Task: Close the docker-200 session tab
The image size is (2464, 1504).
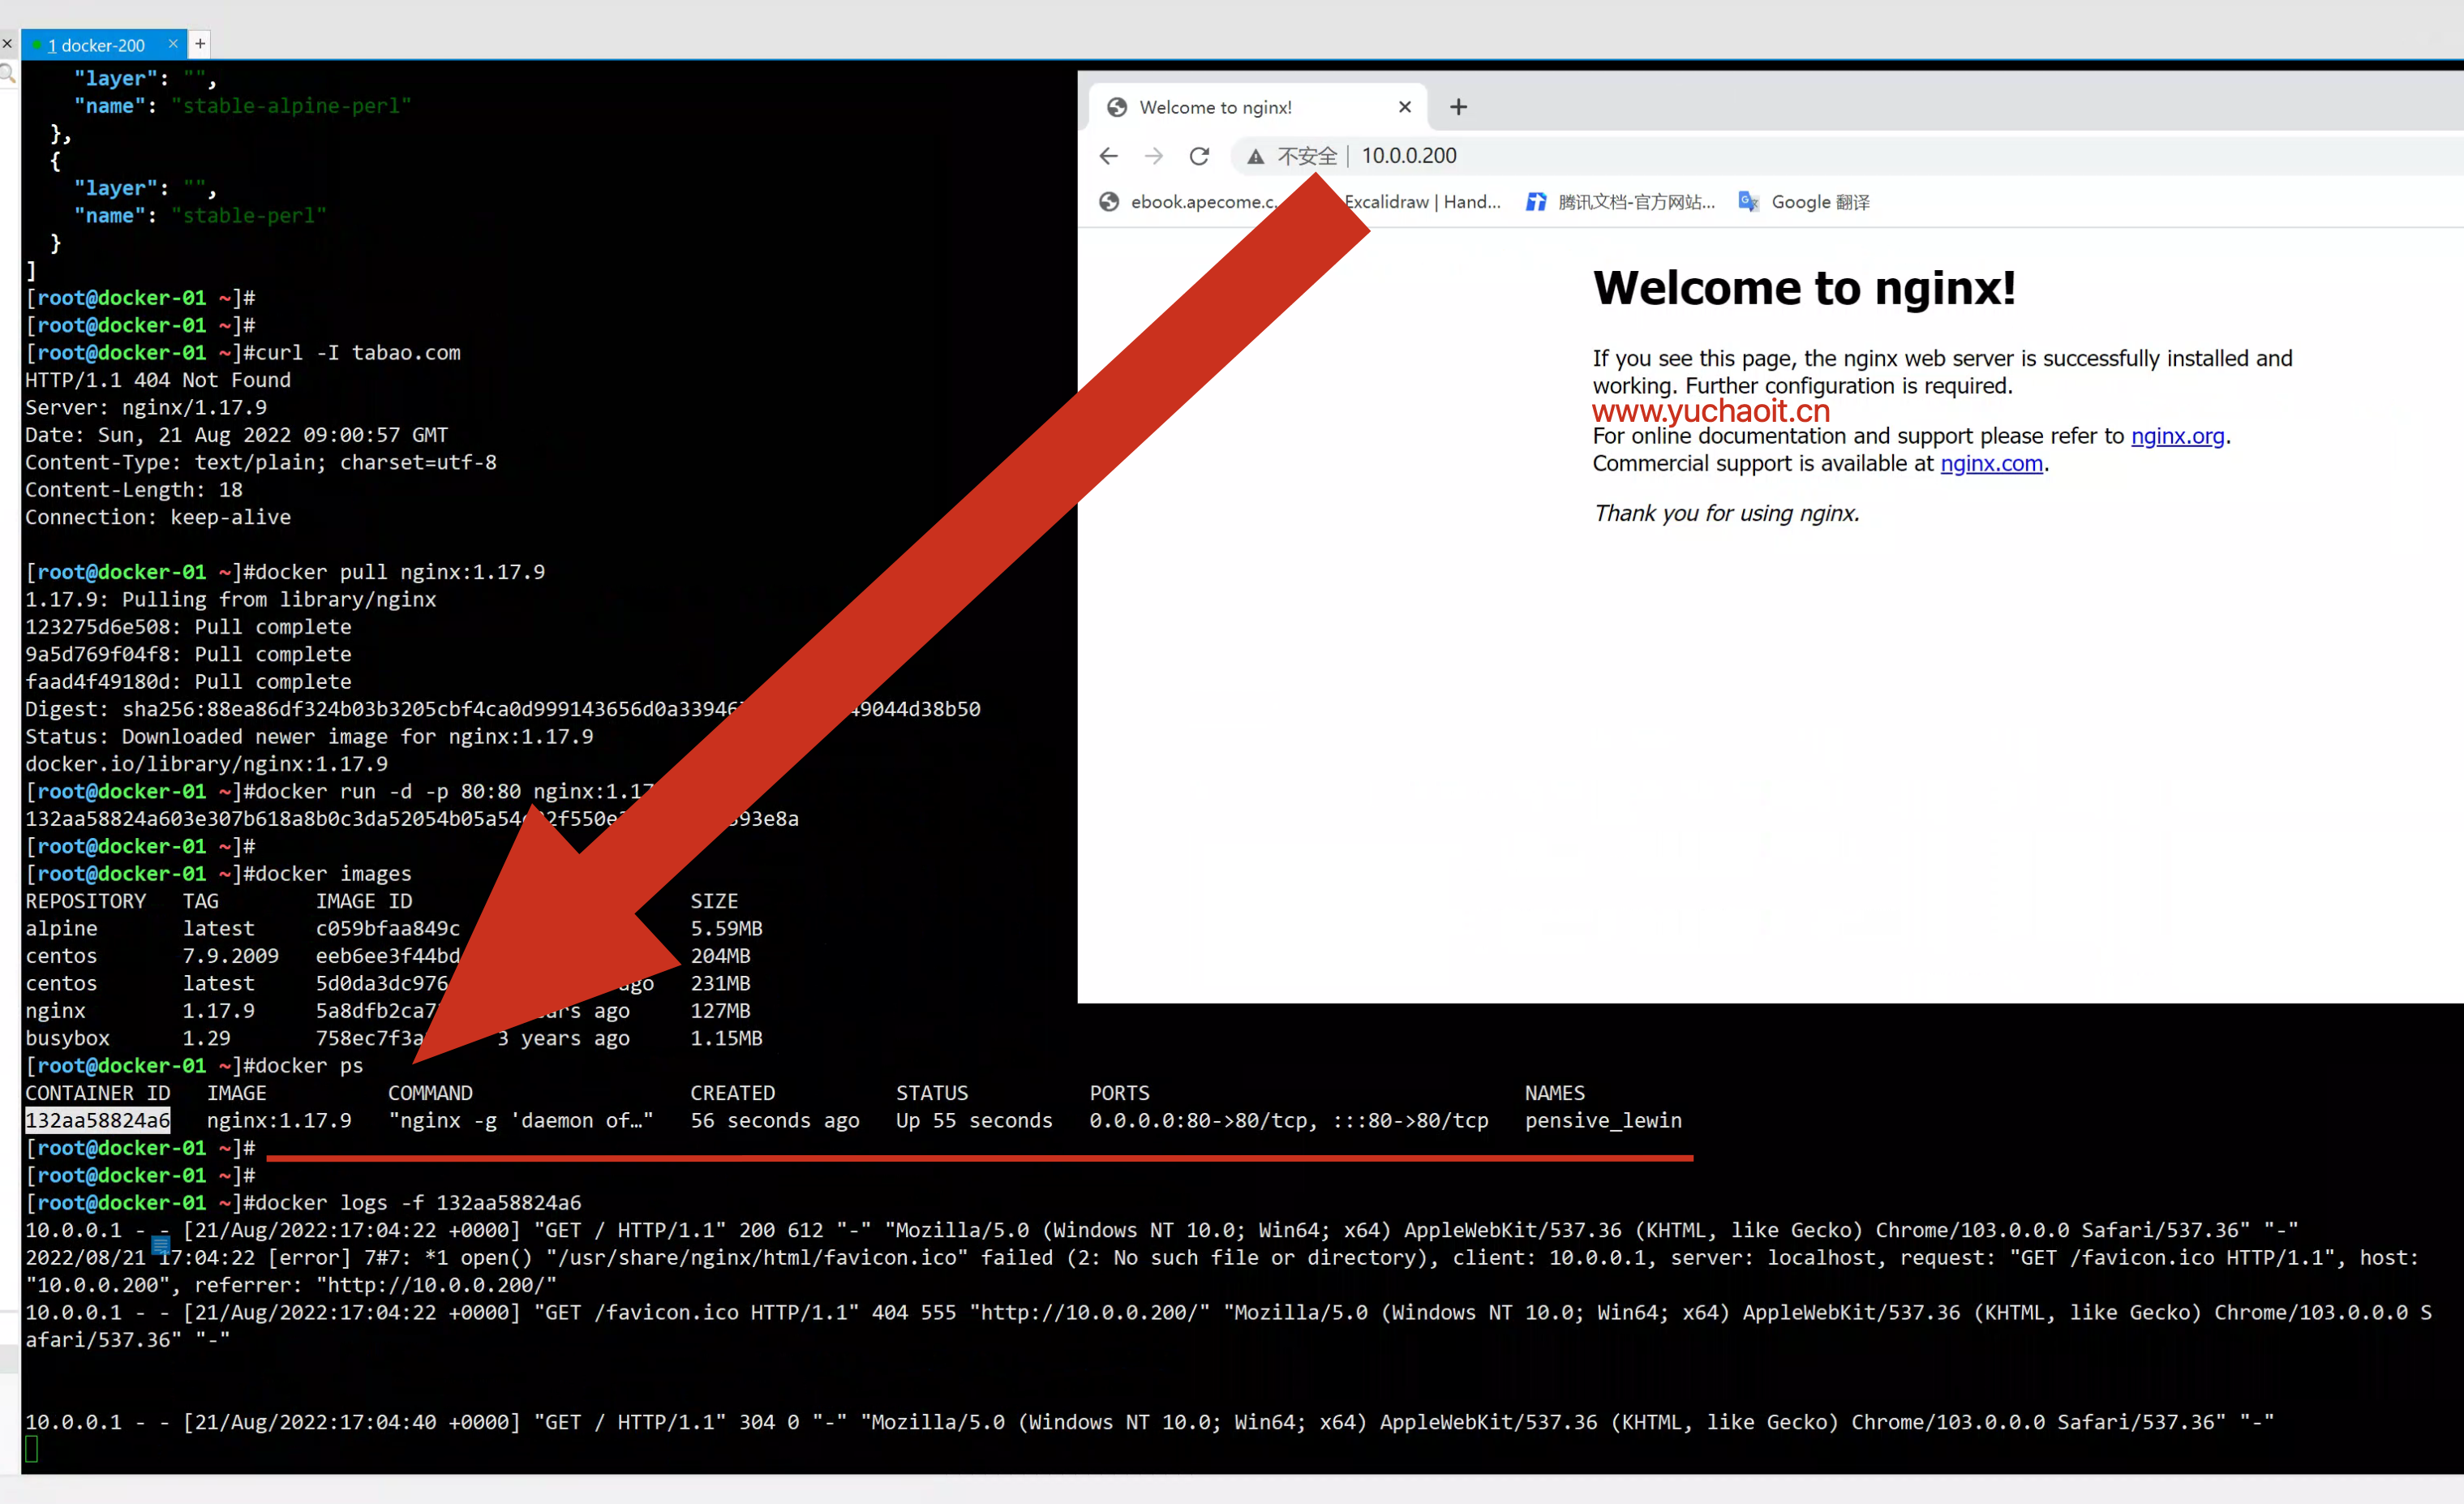Action: click(173, 44)
